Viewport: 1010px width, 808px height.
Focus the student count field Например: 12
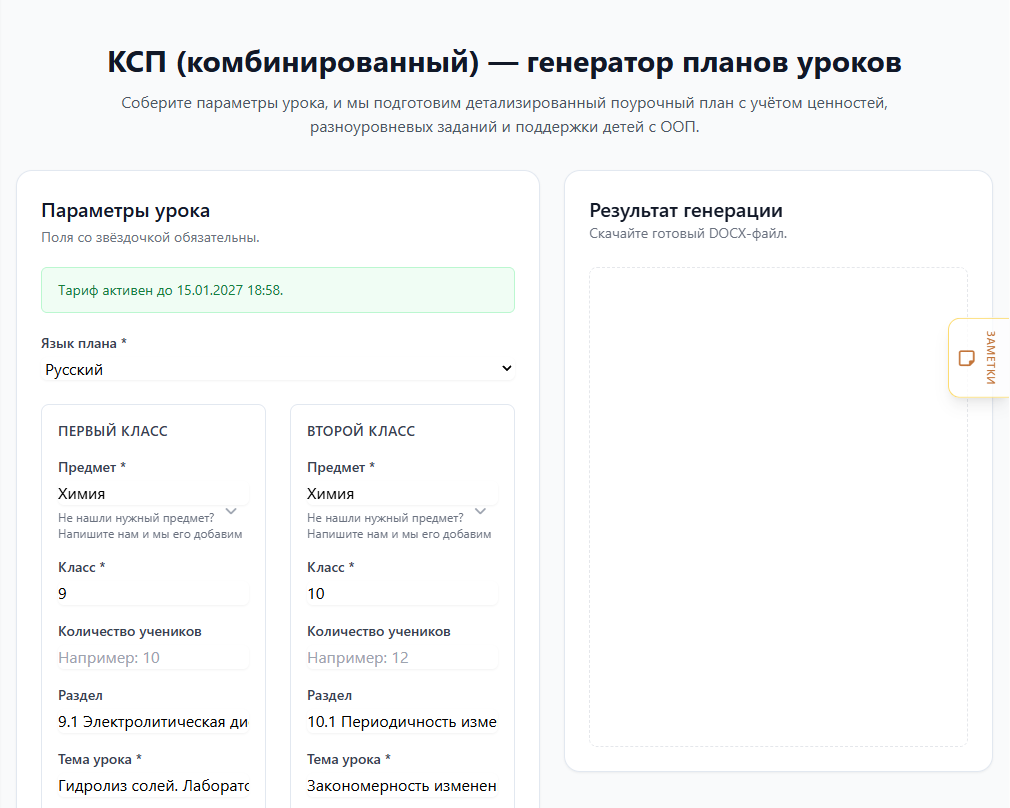[x=402, y=658]
